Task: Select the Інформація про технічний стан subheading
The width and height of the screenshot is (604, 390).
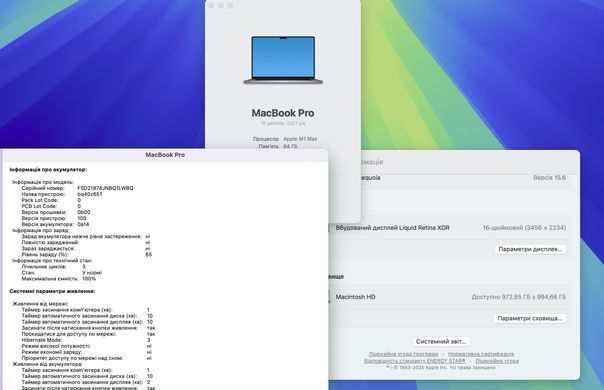Action: point(52,261)
